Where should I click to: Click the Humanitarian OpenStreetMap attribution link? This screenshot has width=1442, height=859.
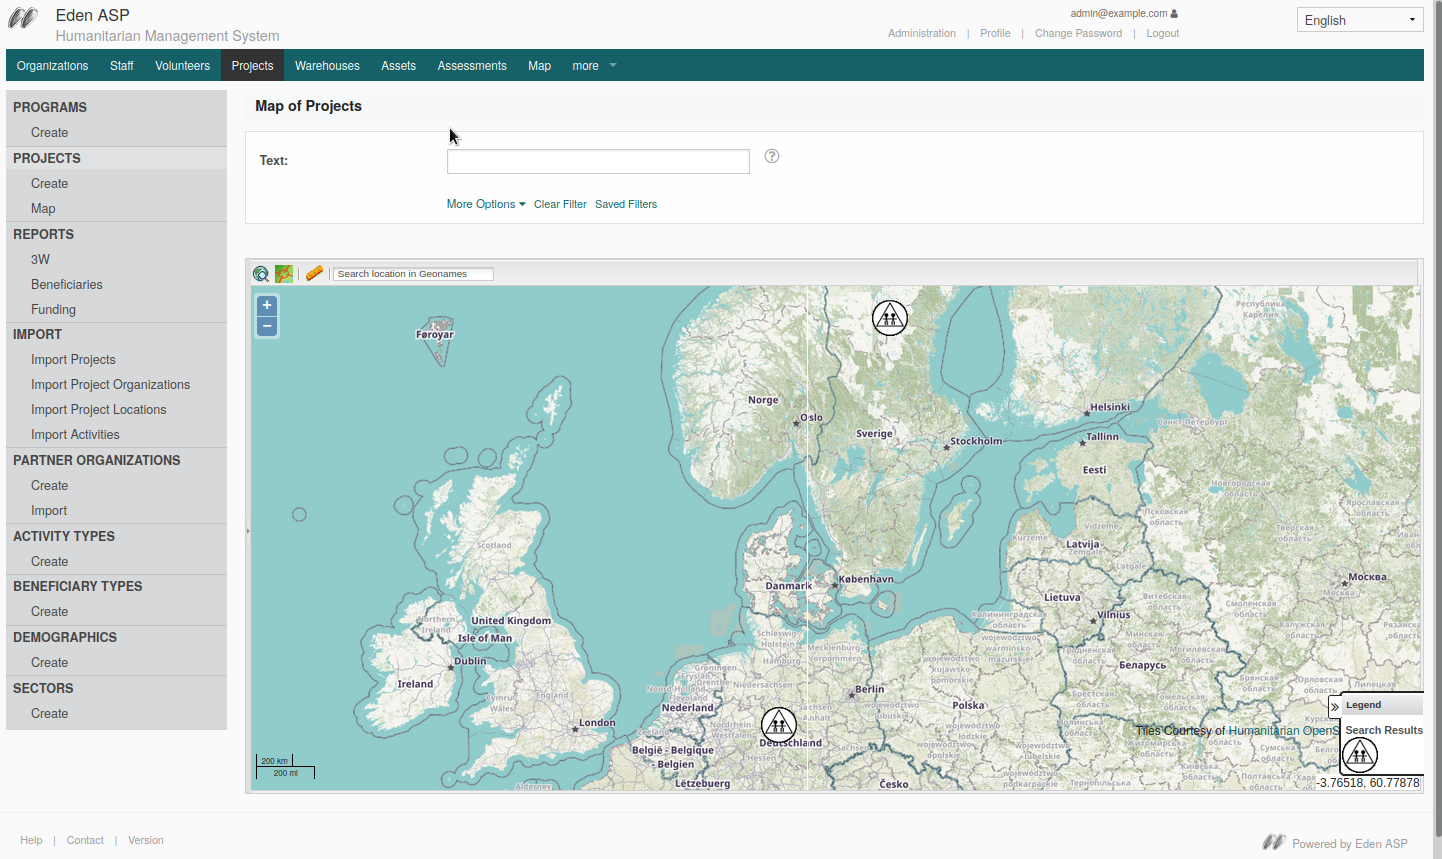point(1284,731)
